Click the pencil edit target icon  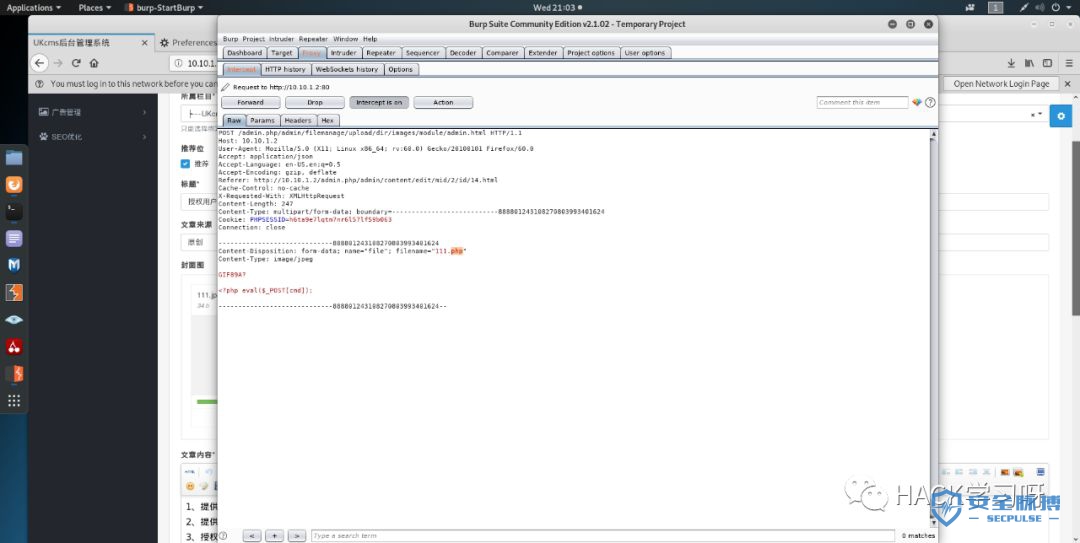click(x=225, y=88)
